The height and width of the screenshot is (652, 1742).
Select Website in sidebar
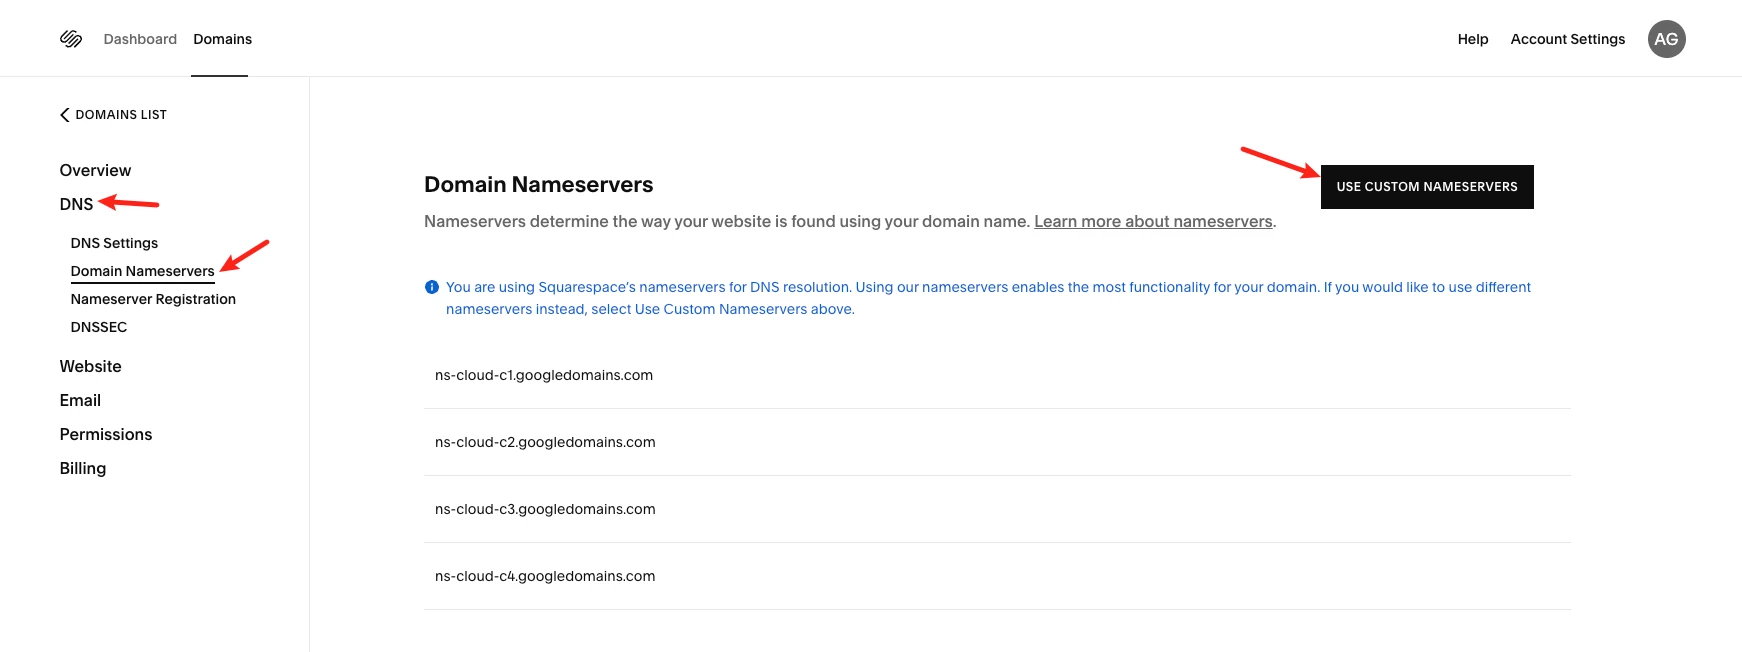coord(90,366)
